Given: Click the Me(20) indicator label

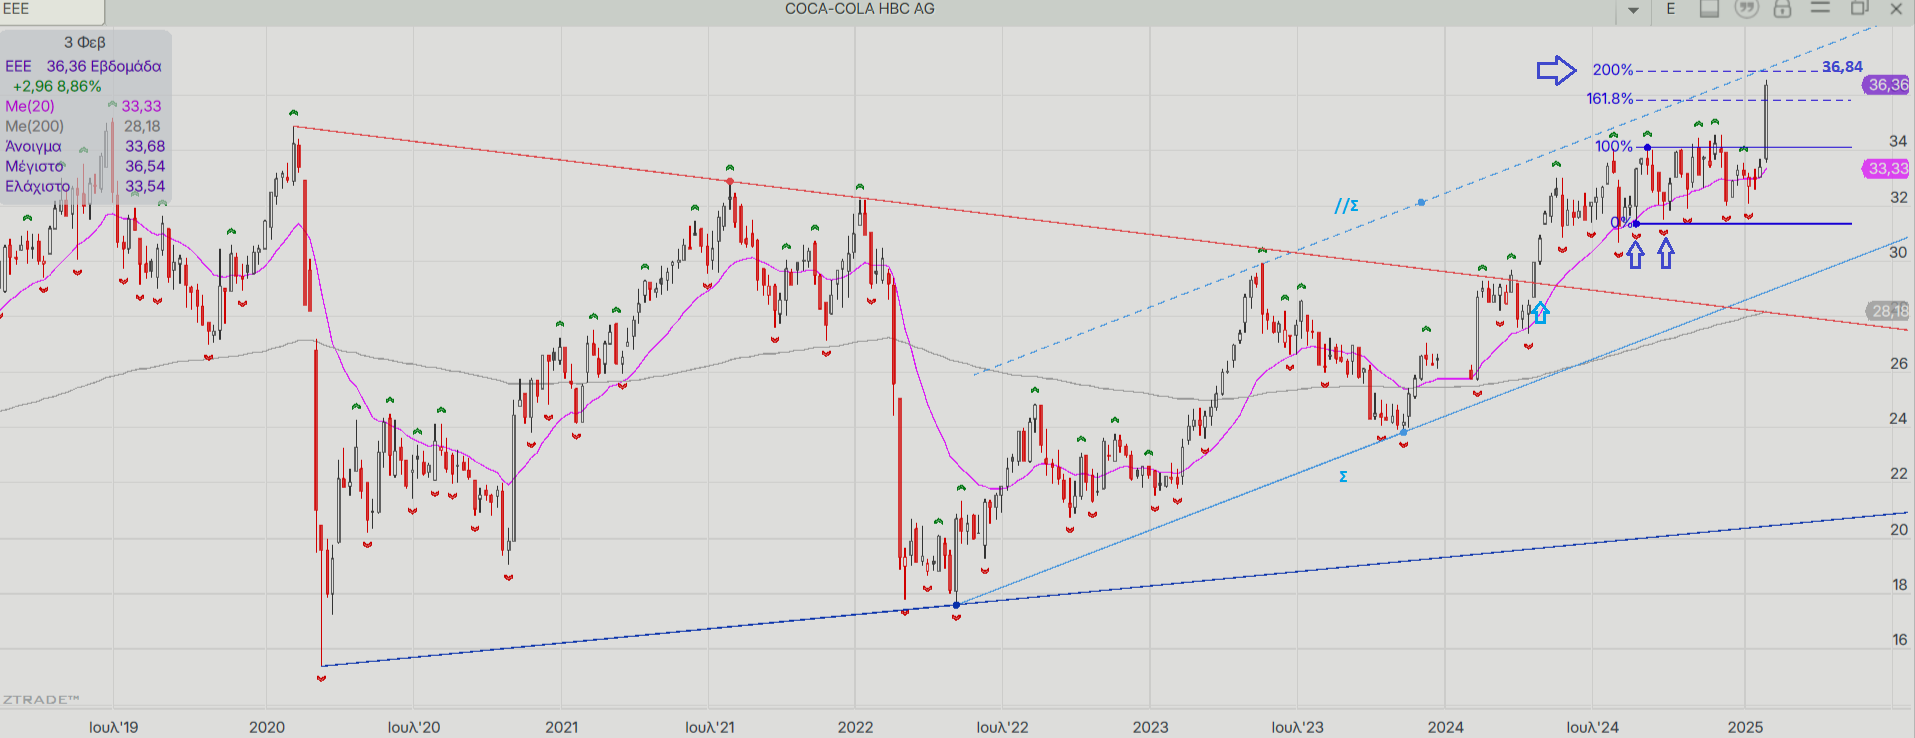Looking at the screenshot, I should pos(30,106).
